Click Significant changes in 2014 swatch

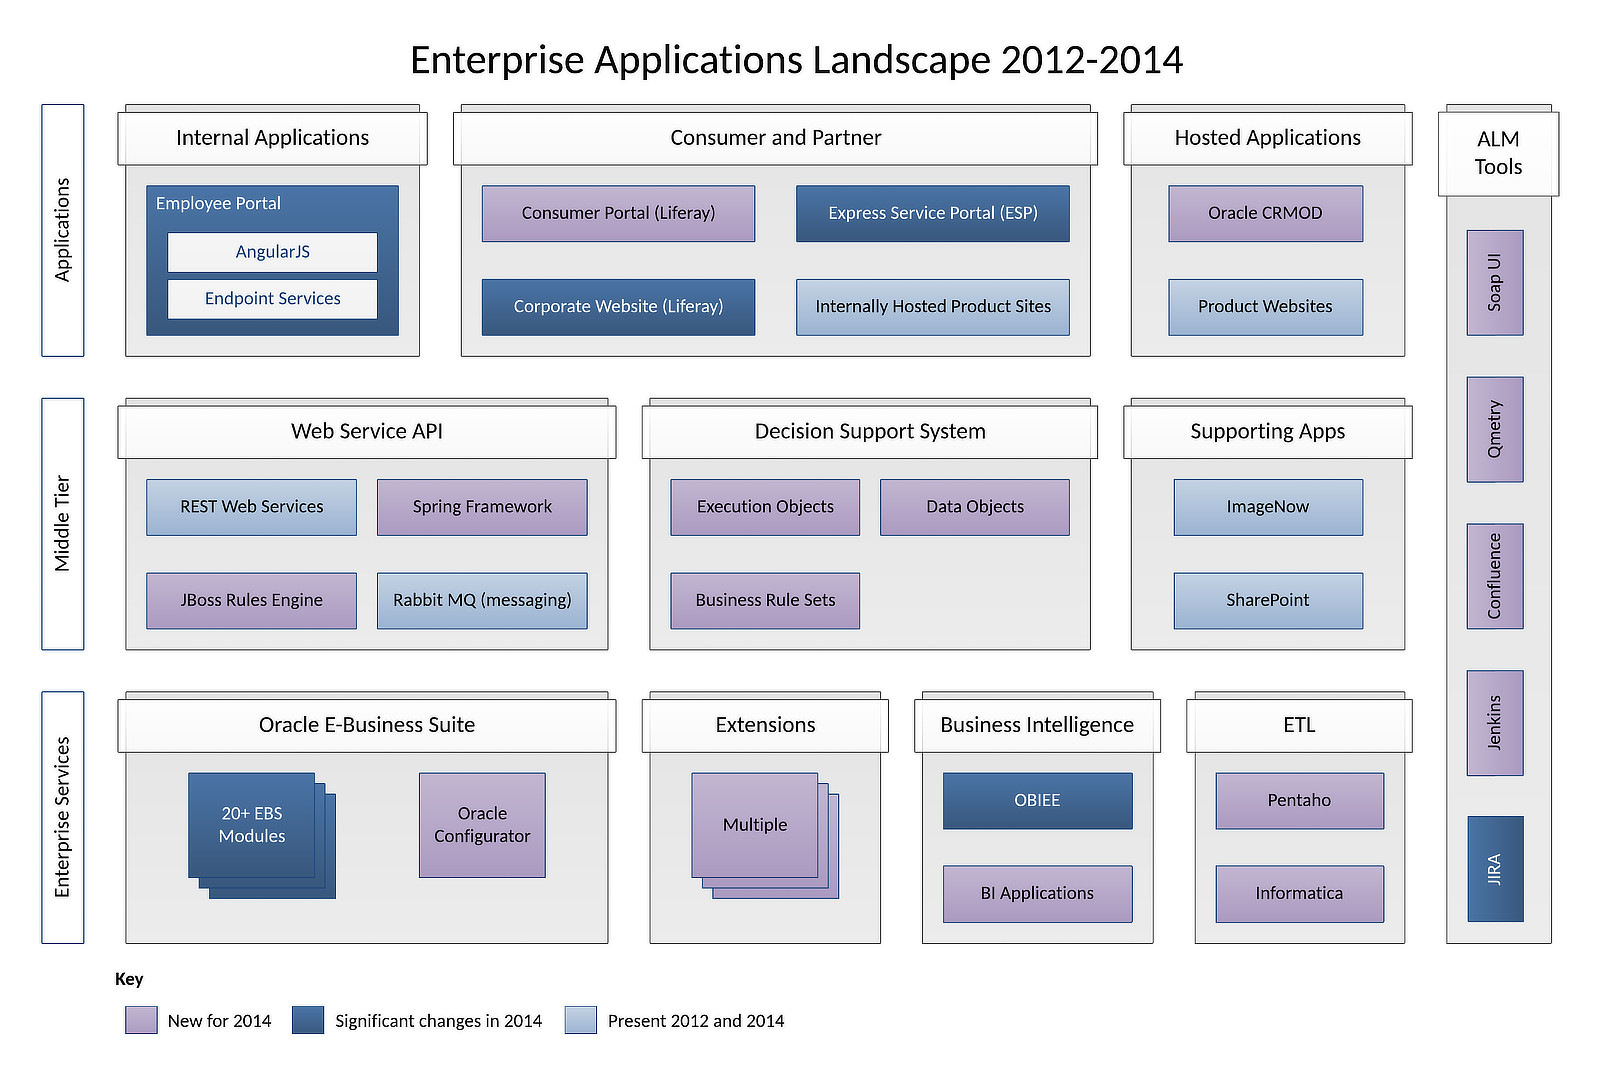[308, 1020]
